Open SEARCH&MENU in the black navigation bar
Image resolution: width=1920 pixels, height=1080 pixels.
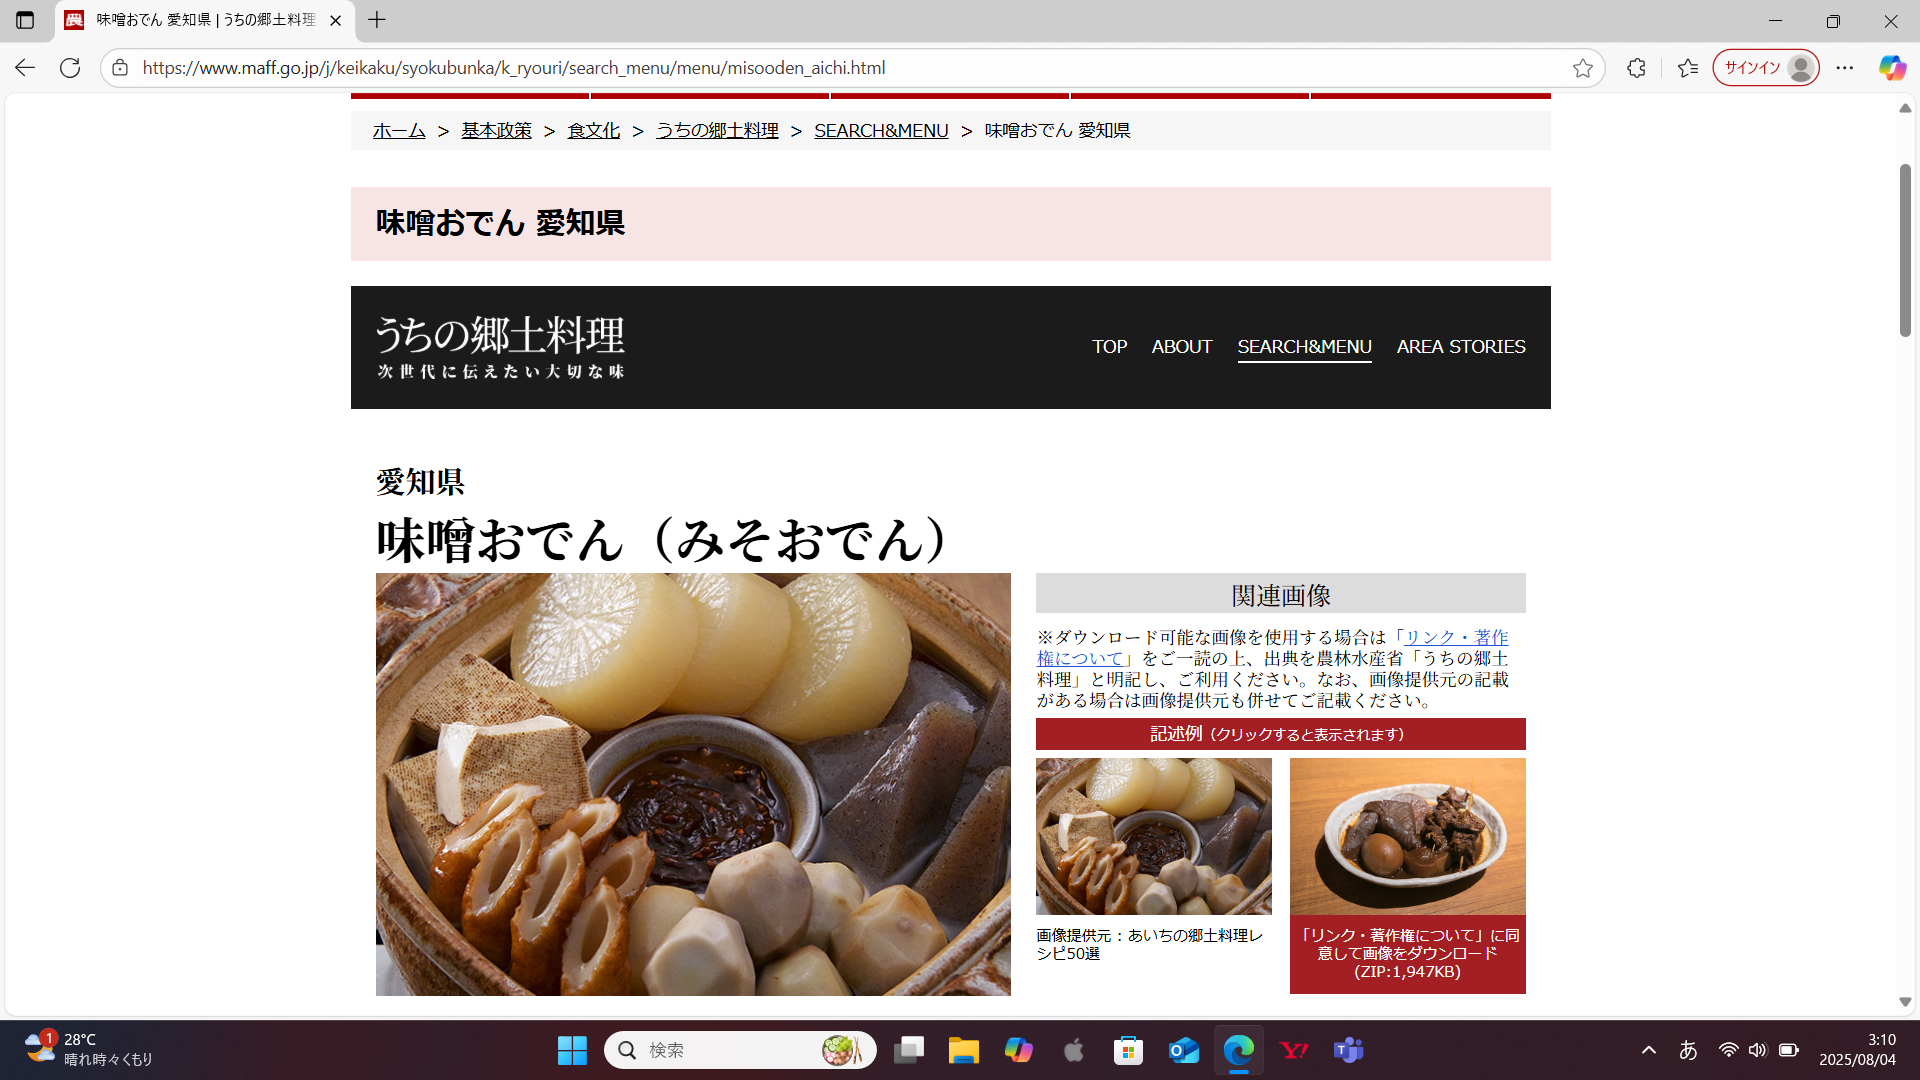pos(1304,347)
